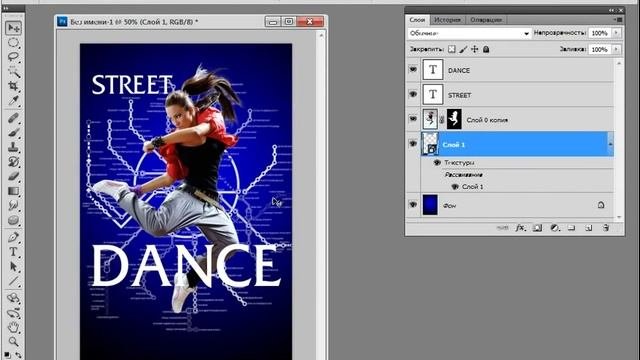Toggle visibility of Текстуры effects
640x360 pixels.
click(x=437, y=162)
